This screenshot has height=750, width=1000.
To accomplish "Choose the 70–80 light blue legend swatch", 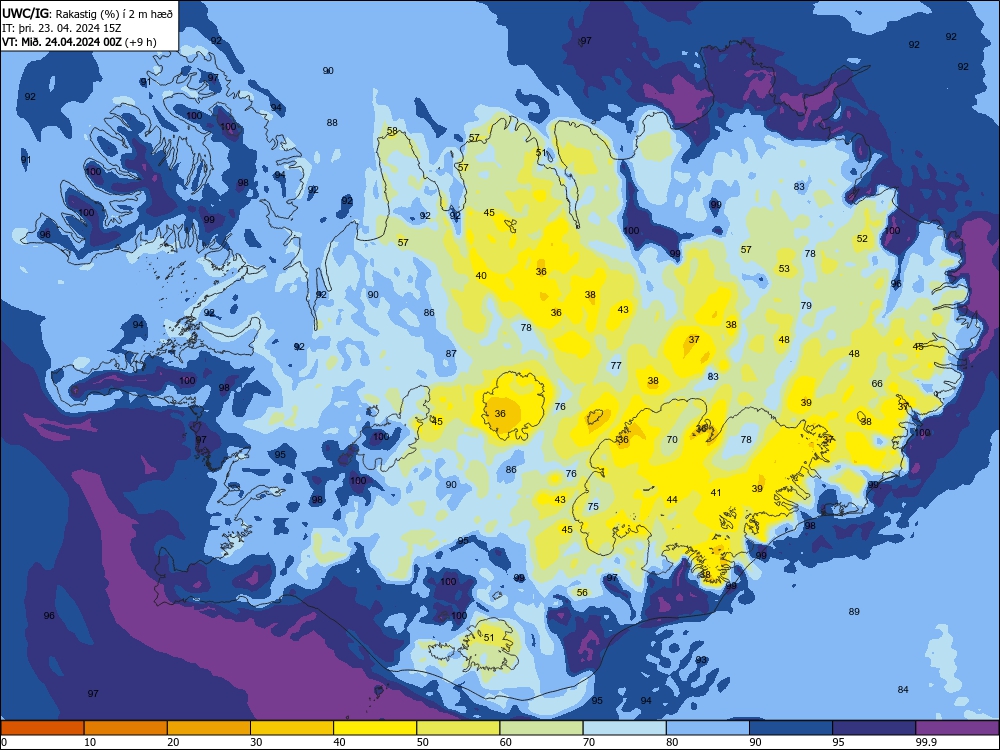I will pos(624,728).
